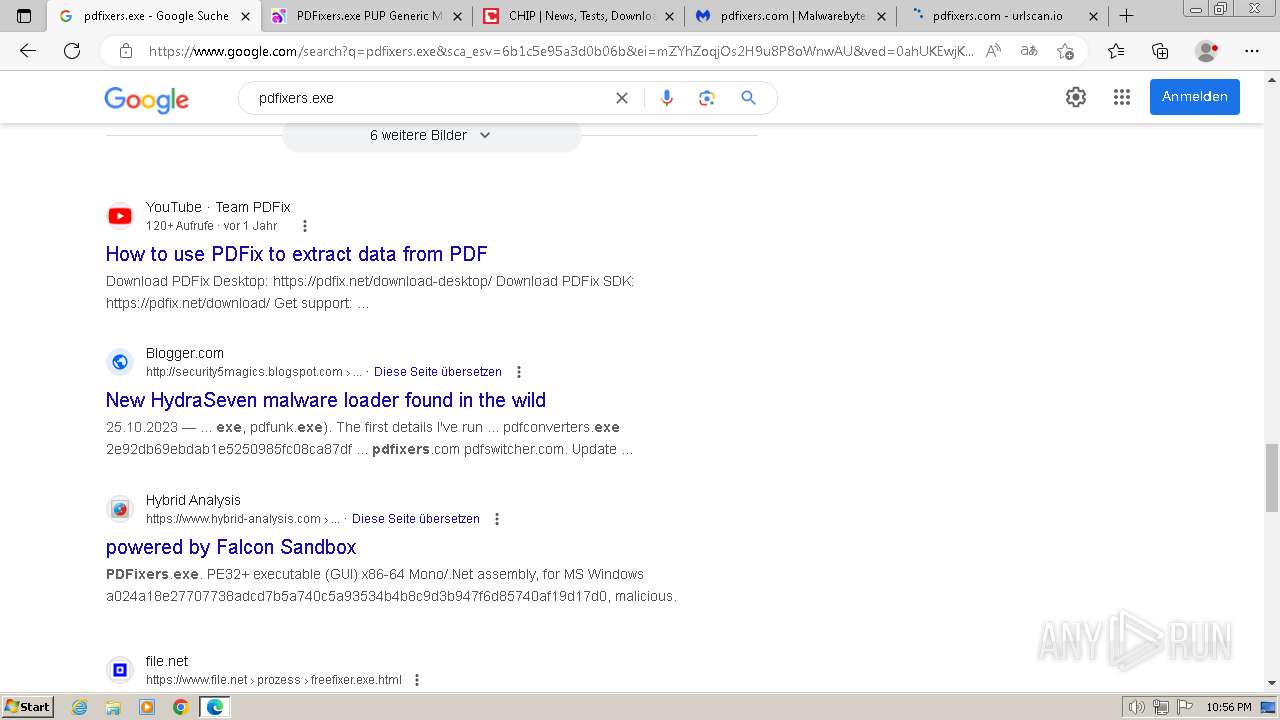Viewport: 1280px width, 720px height.
Task: Open a new browser tab
Action: [x=1126, y=16]
